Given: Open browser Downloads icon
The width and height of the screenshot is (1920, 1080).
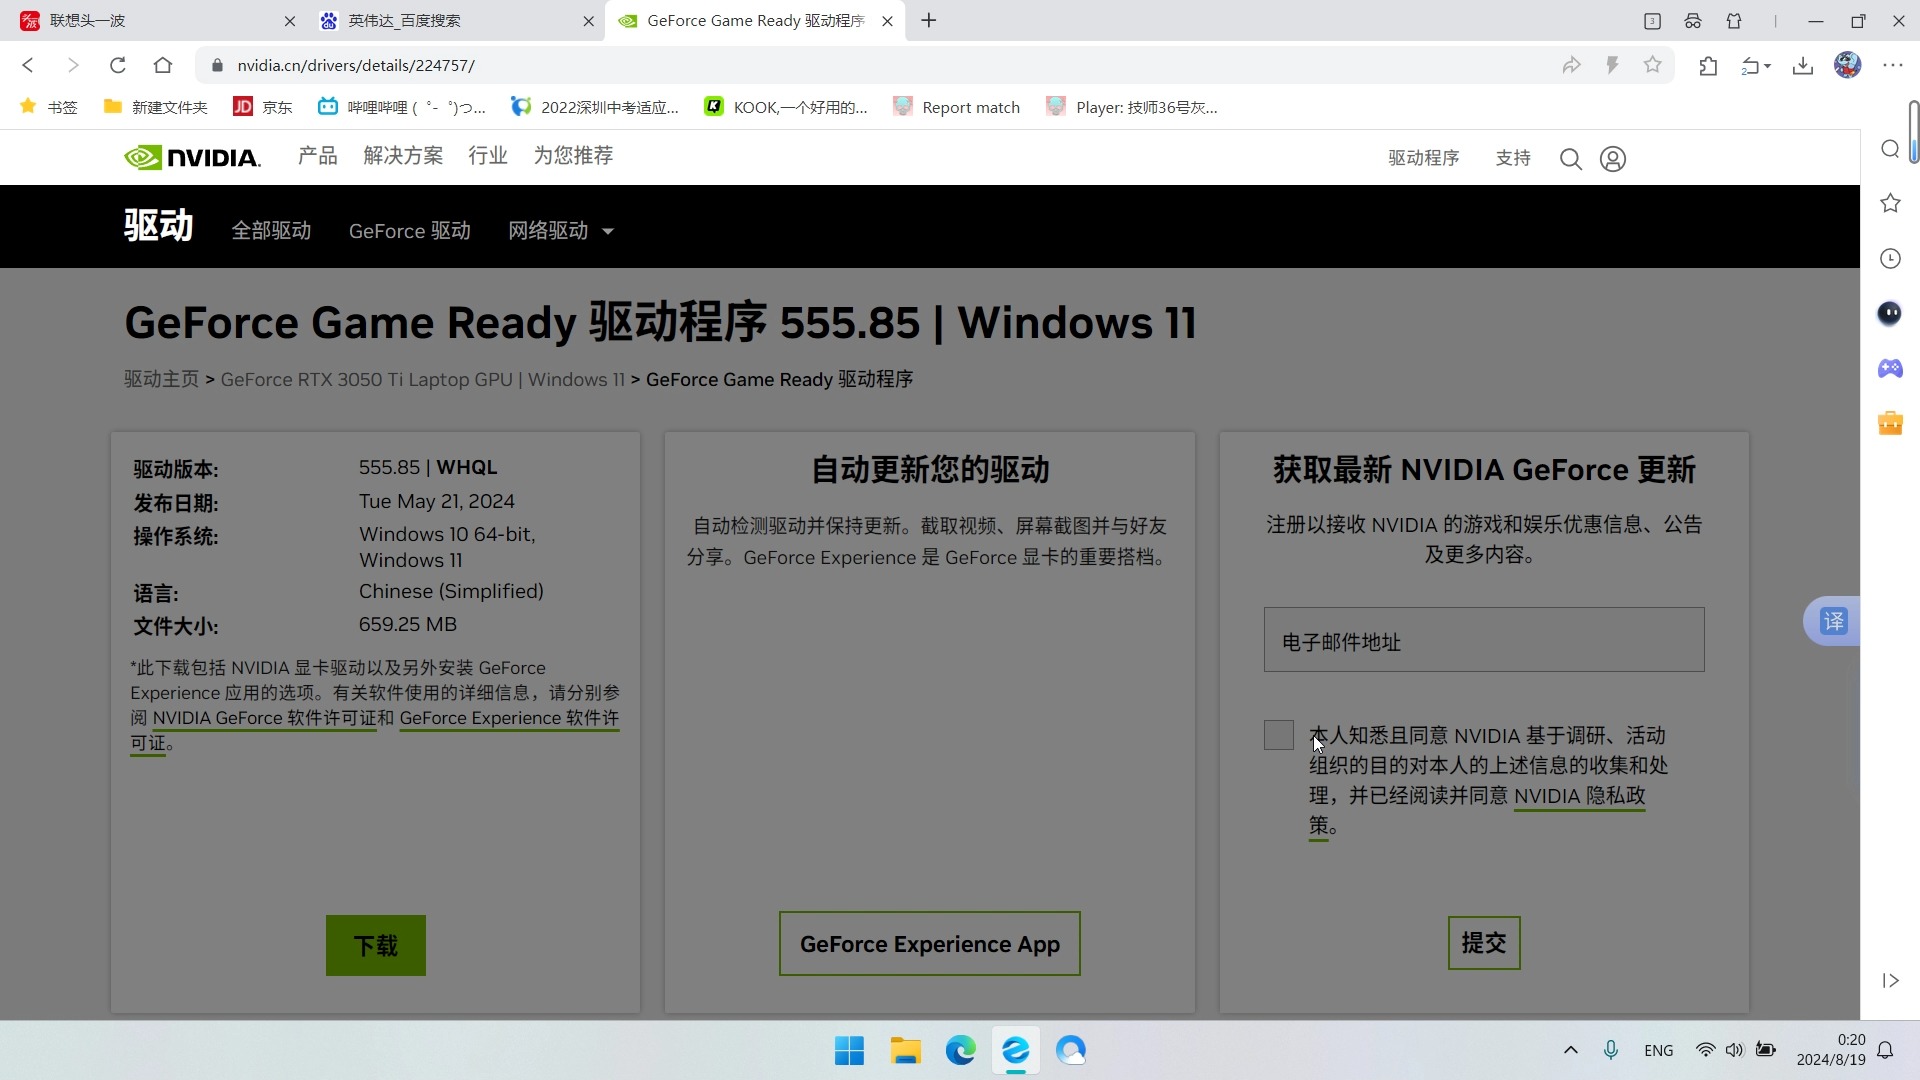Looking at the screenshot, I should 1802,65.
